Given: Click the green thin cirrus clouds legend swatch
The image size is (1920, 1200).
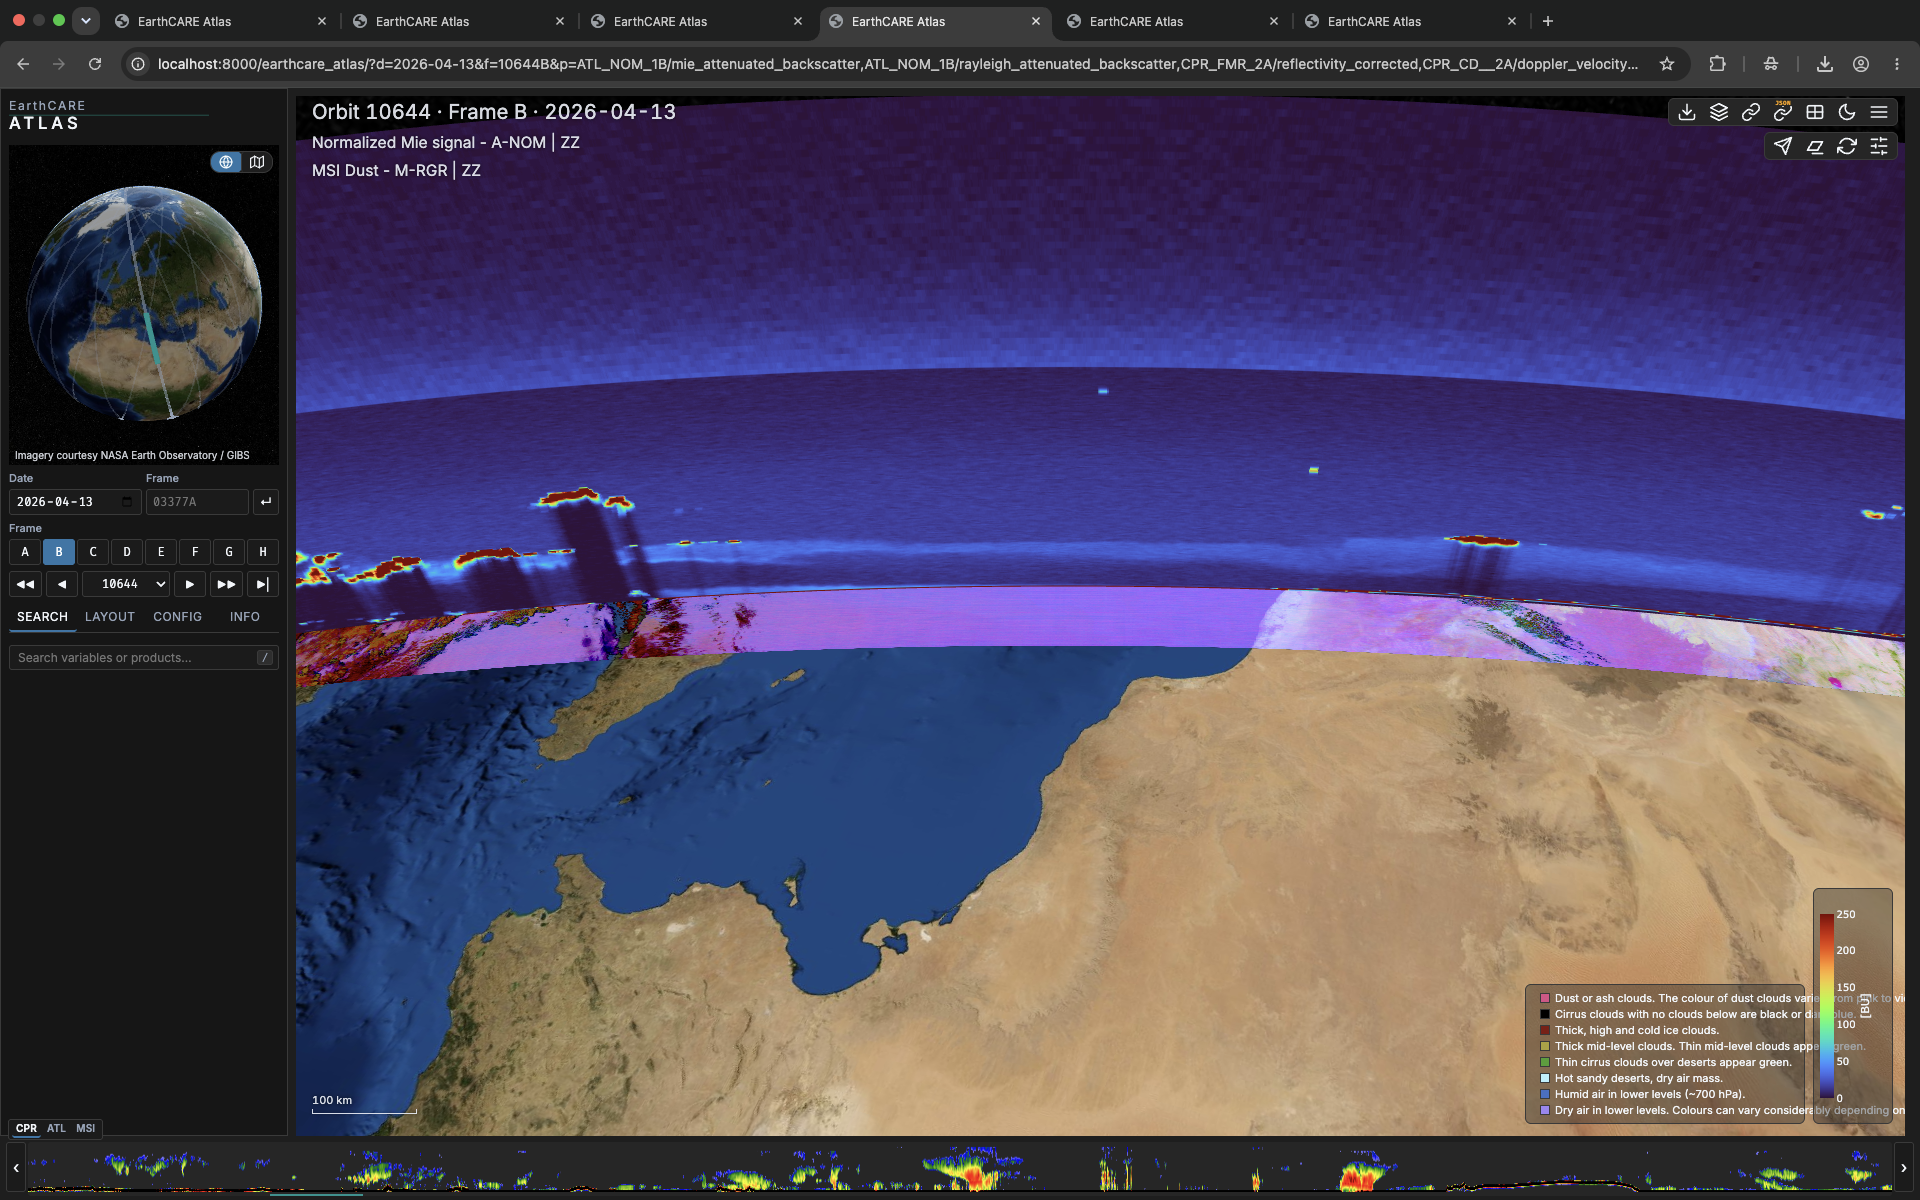Looking at the screenshot, I should pyautogui.click(x=1544, y=1063).
